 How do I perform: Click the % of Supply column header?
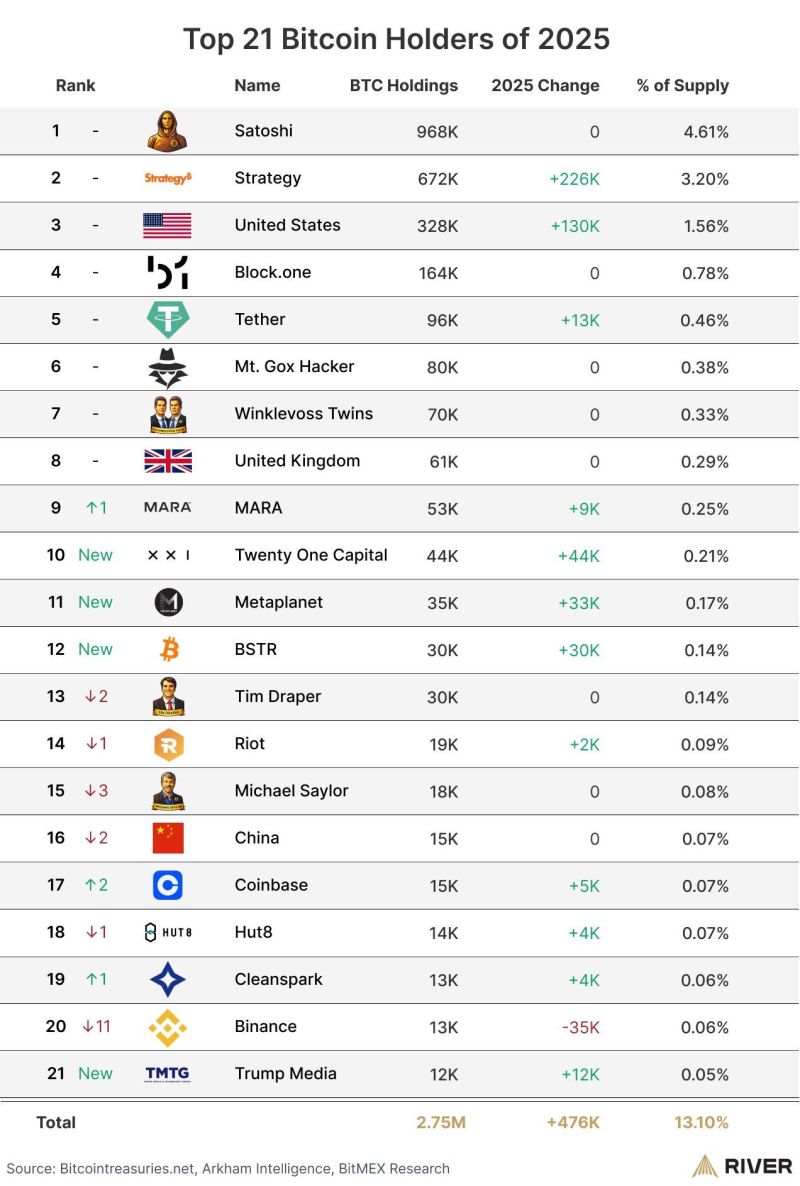[682, 86]
